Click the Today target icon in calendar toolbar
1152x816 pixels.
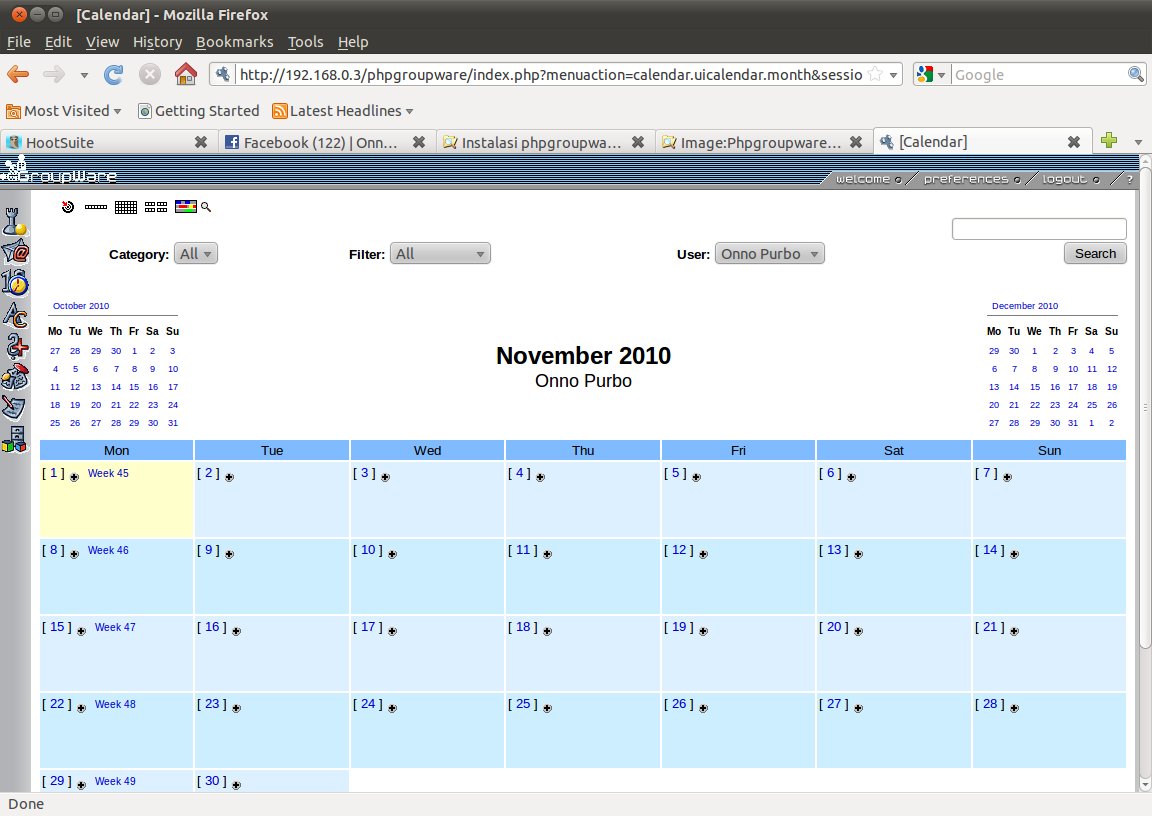(68, 207)
